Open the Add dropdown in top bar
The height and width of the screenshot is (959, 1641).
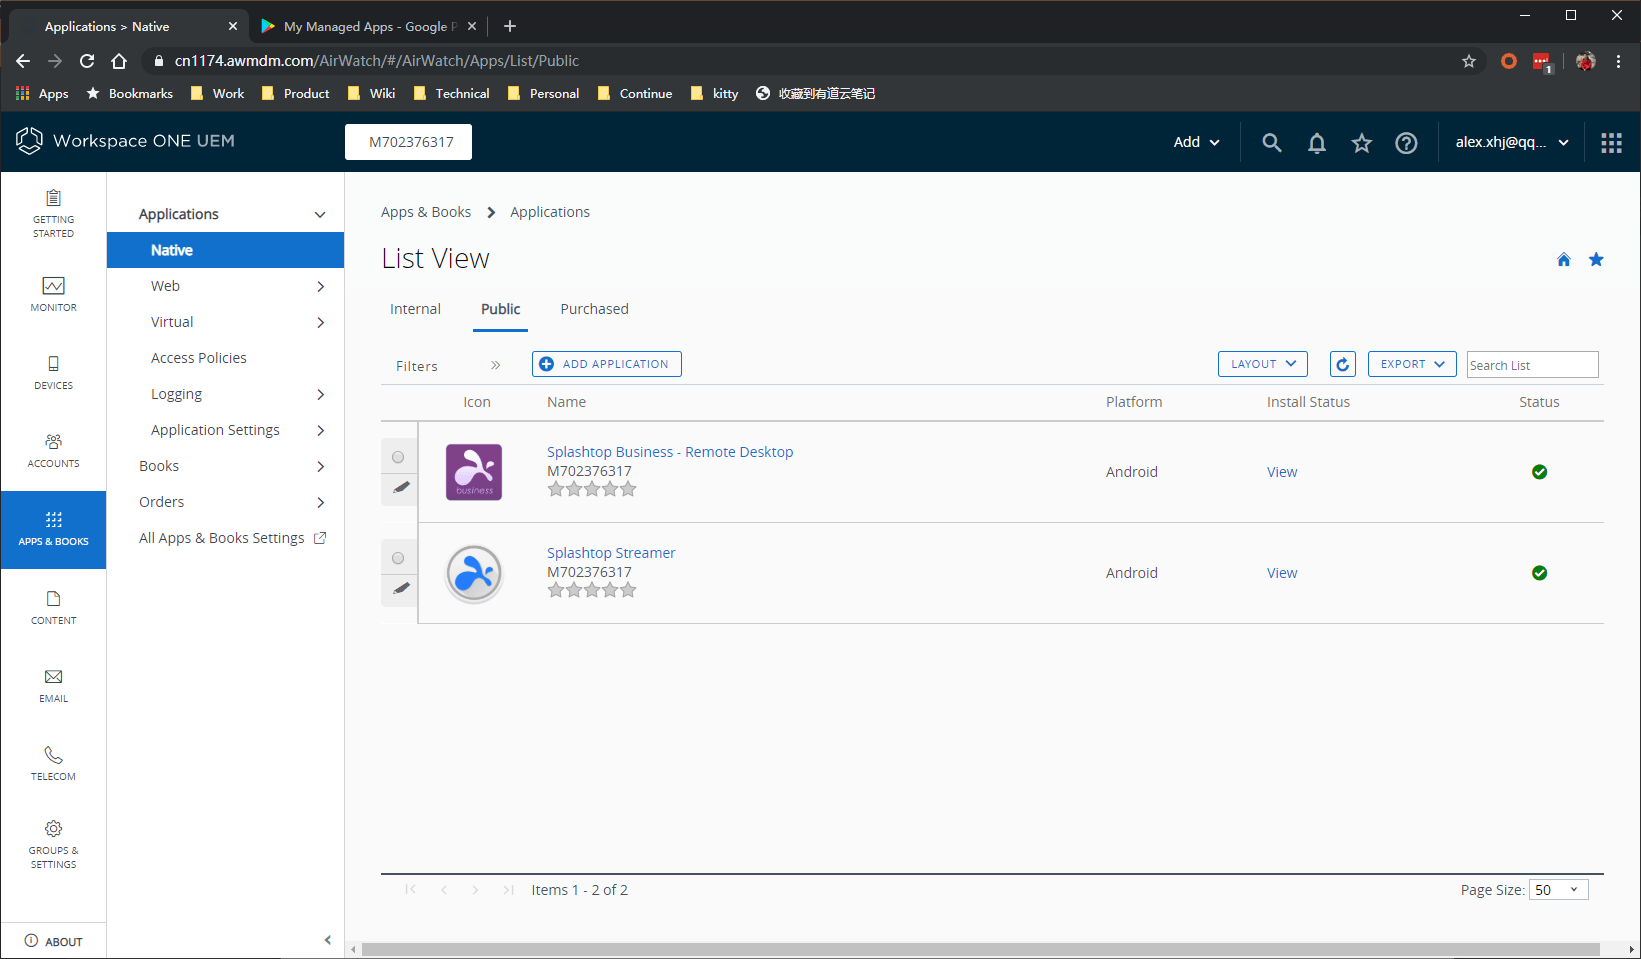click(x=1194, y=142)
